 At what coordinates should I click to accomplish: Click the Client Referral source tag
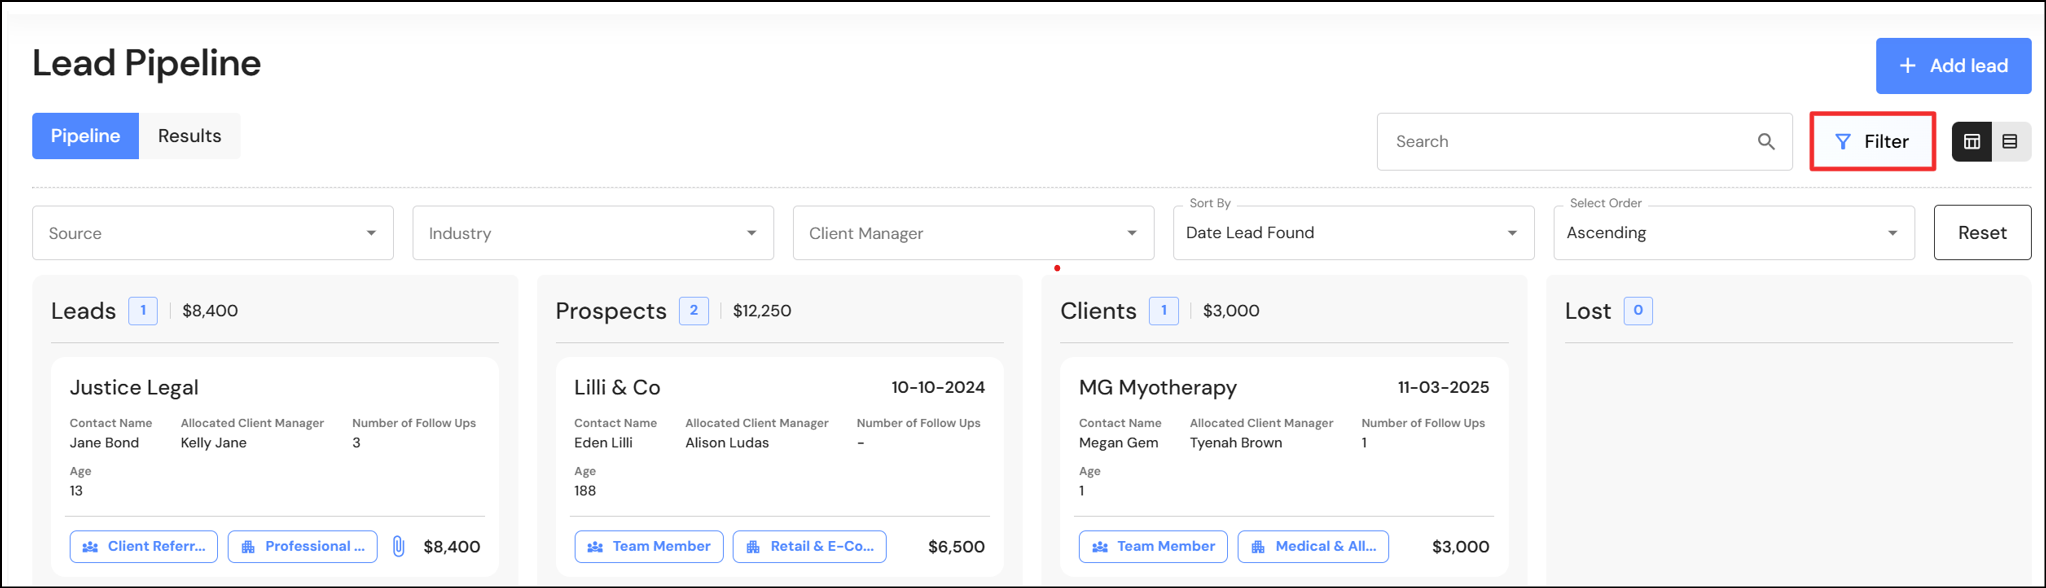pos(144,546)
